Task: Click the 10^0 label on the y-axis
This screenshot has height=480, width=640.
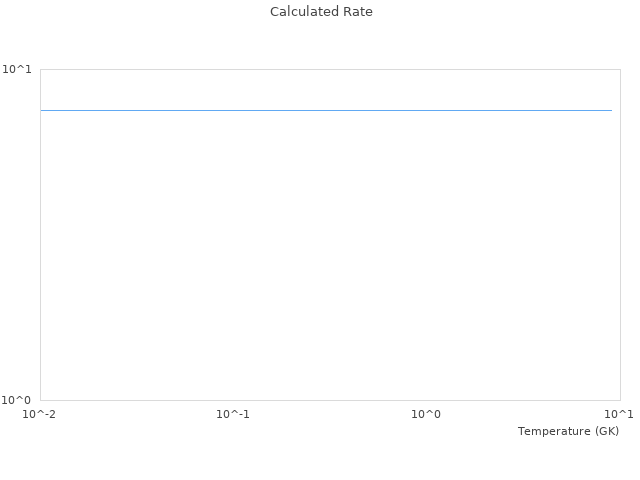Action: point(17,400)
